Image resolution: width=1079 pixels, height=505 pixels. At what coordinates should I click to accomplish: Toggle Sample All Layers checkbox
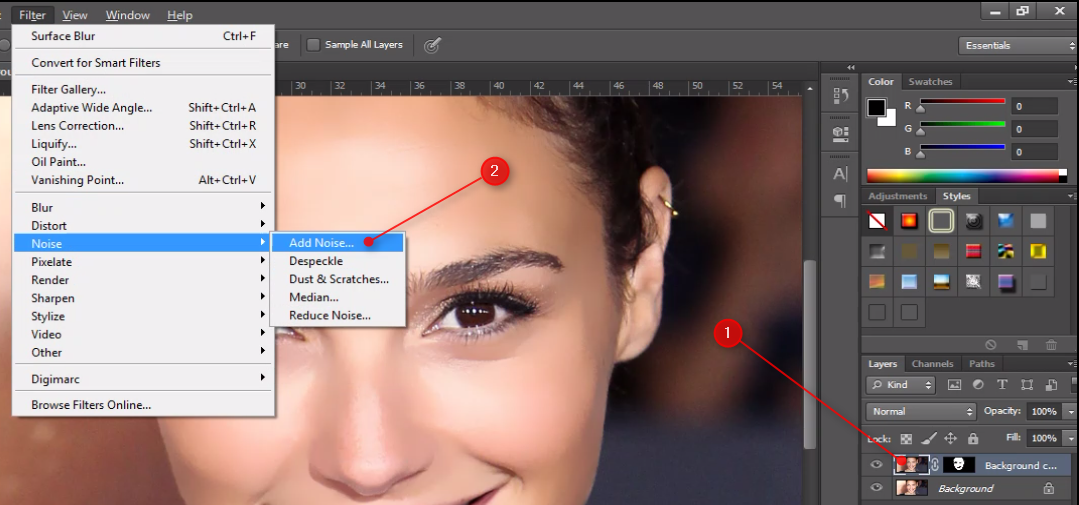click(313, 45)
